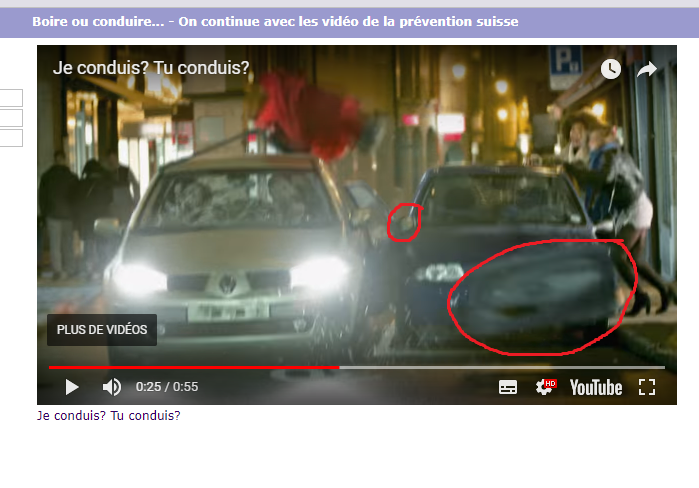Open the Share arrow icon
The width and height of the screenshot is (699, 488).
point(647,69)
